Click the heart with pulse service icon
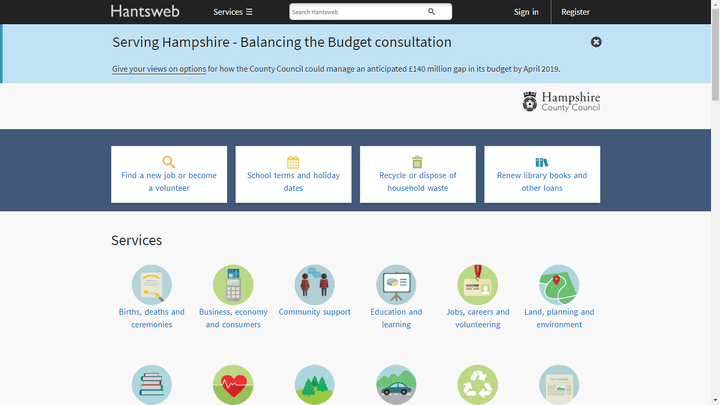 233,385
